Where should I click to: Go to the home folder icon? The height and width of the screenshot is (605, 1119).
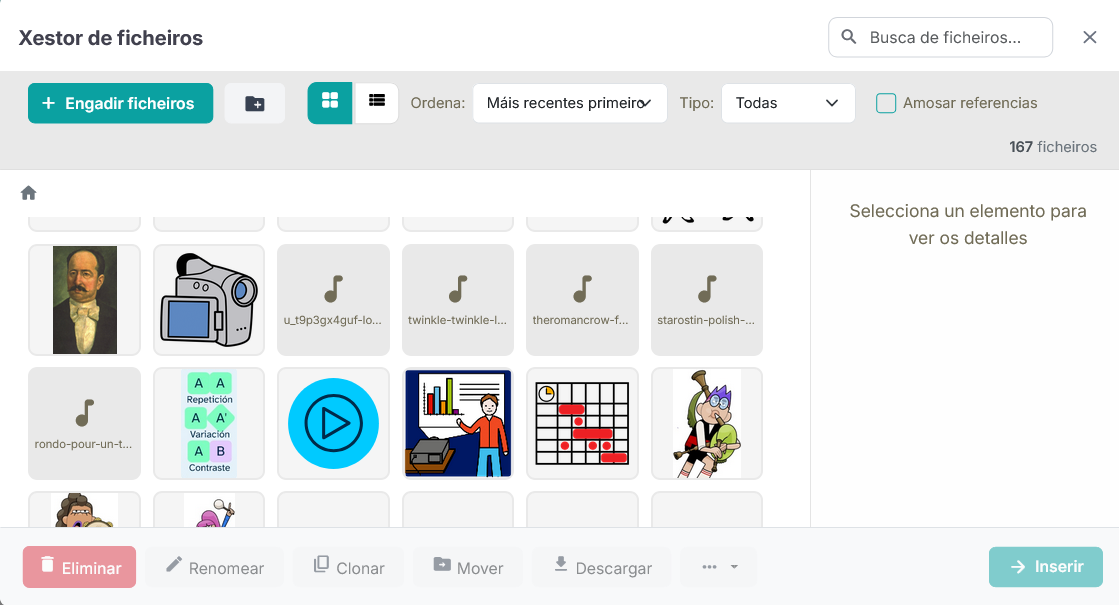pos(29,193)
